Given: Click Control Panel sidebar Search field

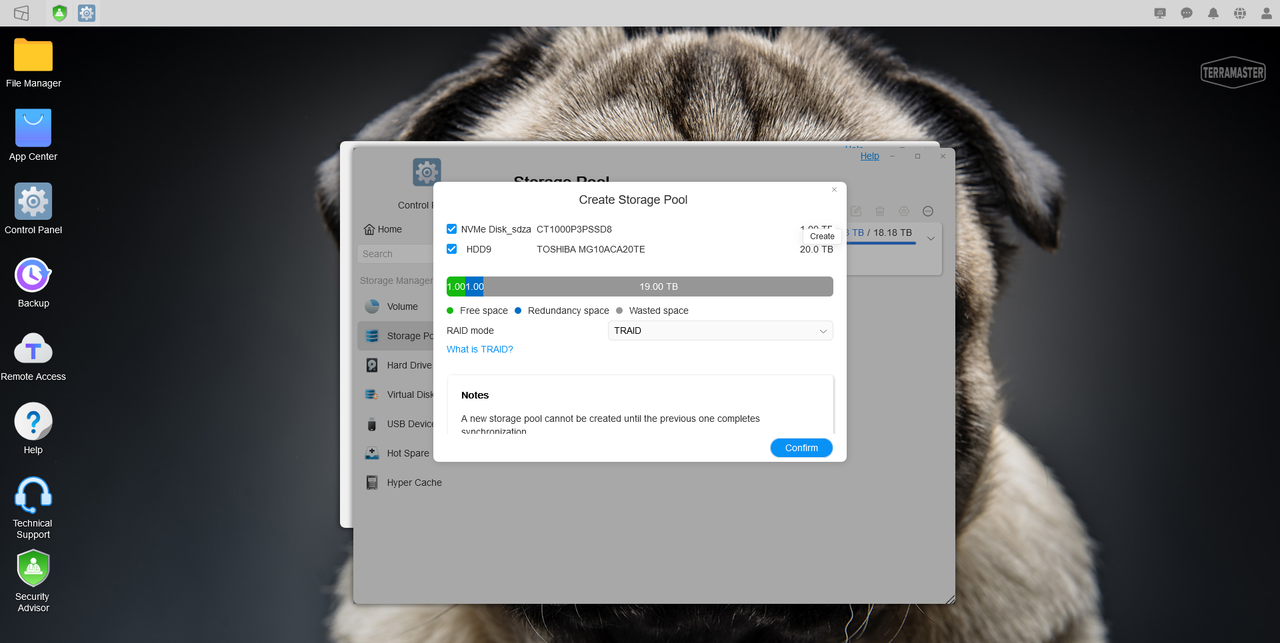Looking at the screenshot, I should (395, 254).
